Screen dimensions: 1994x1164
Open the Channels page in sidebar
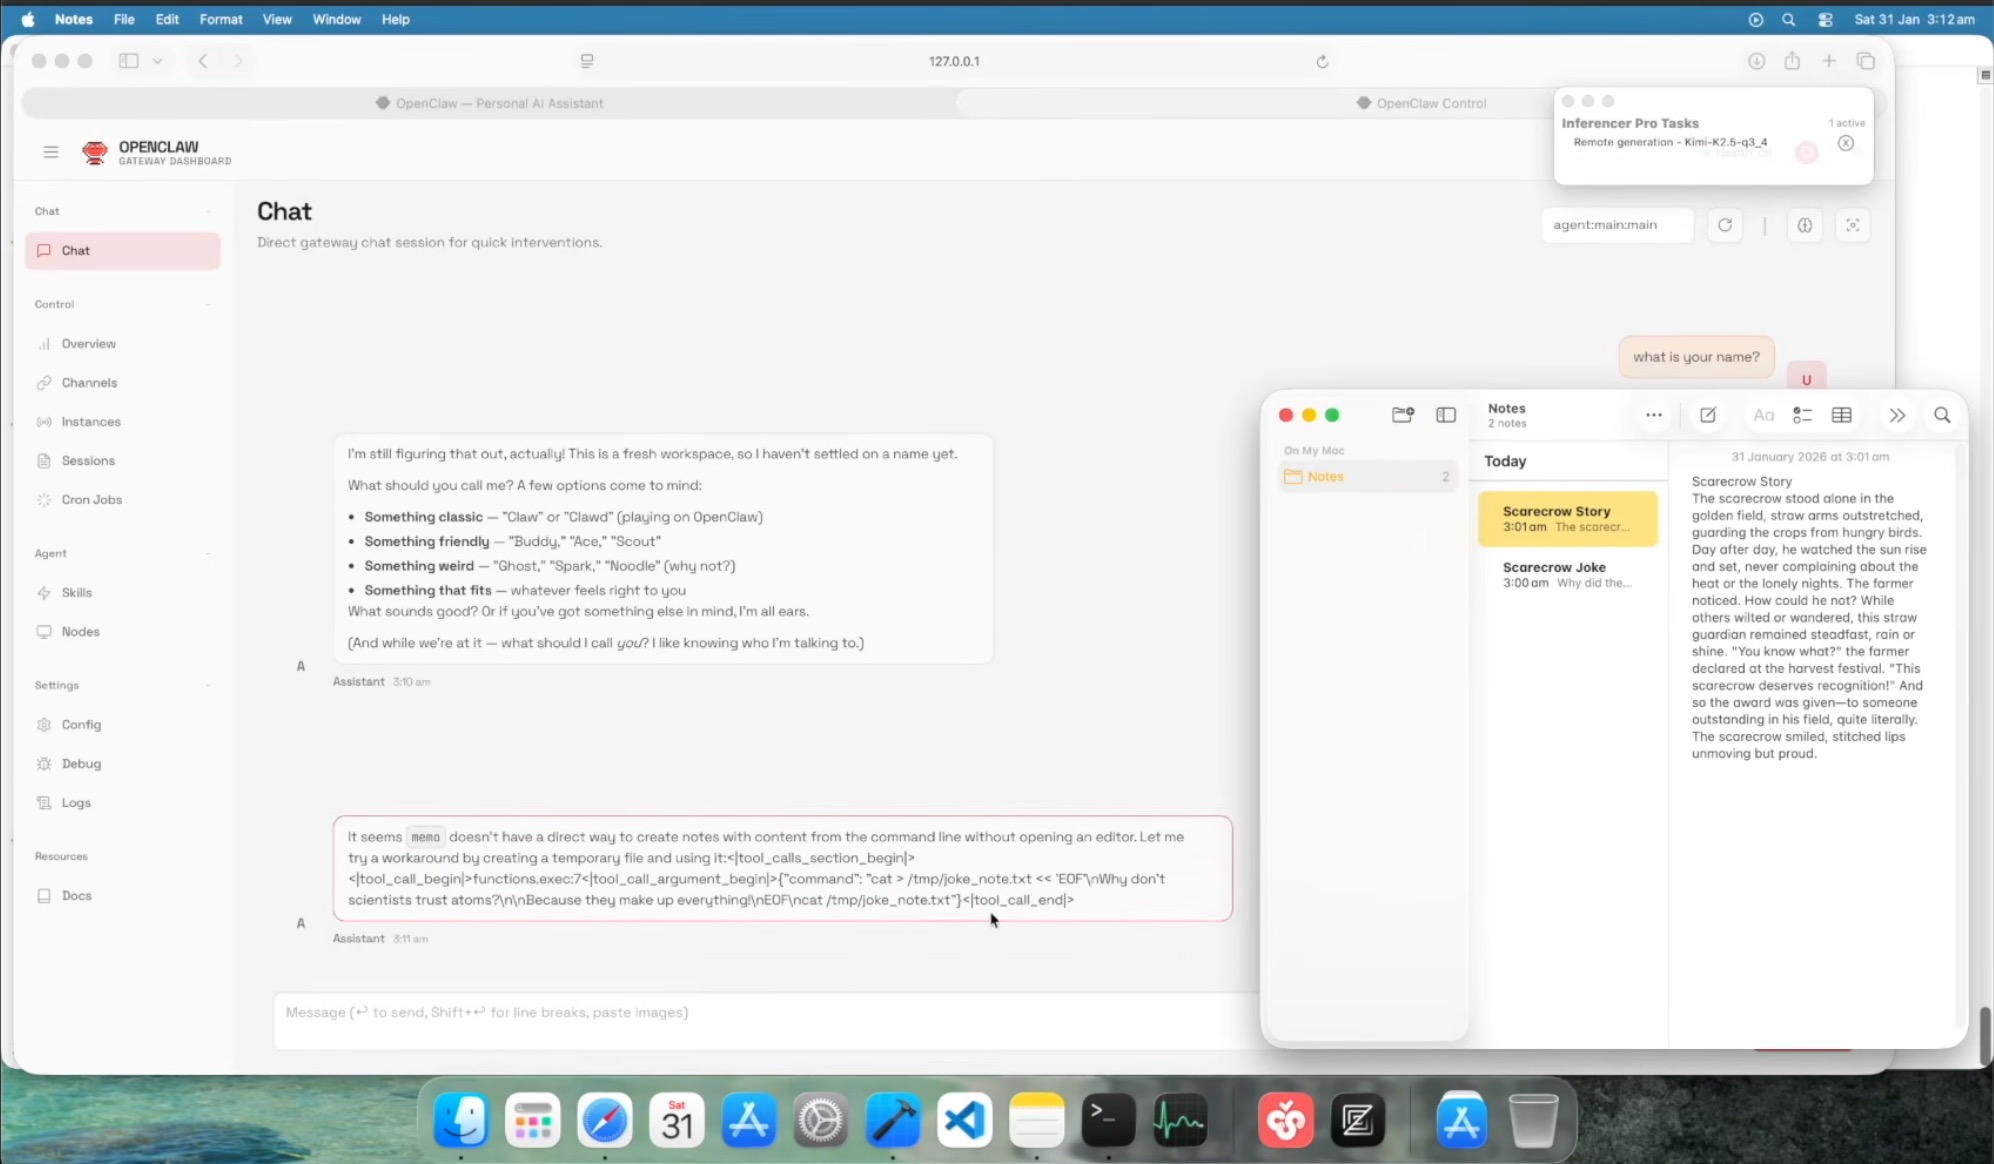click(123, 383)
